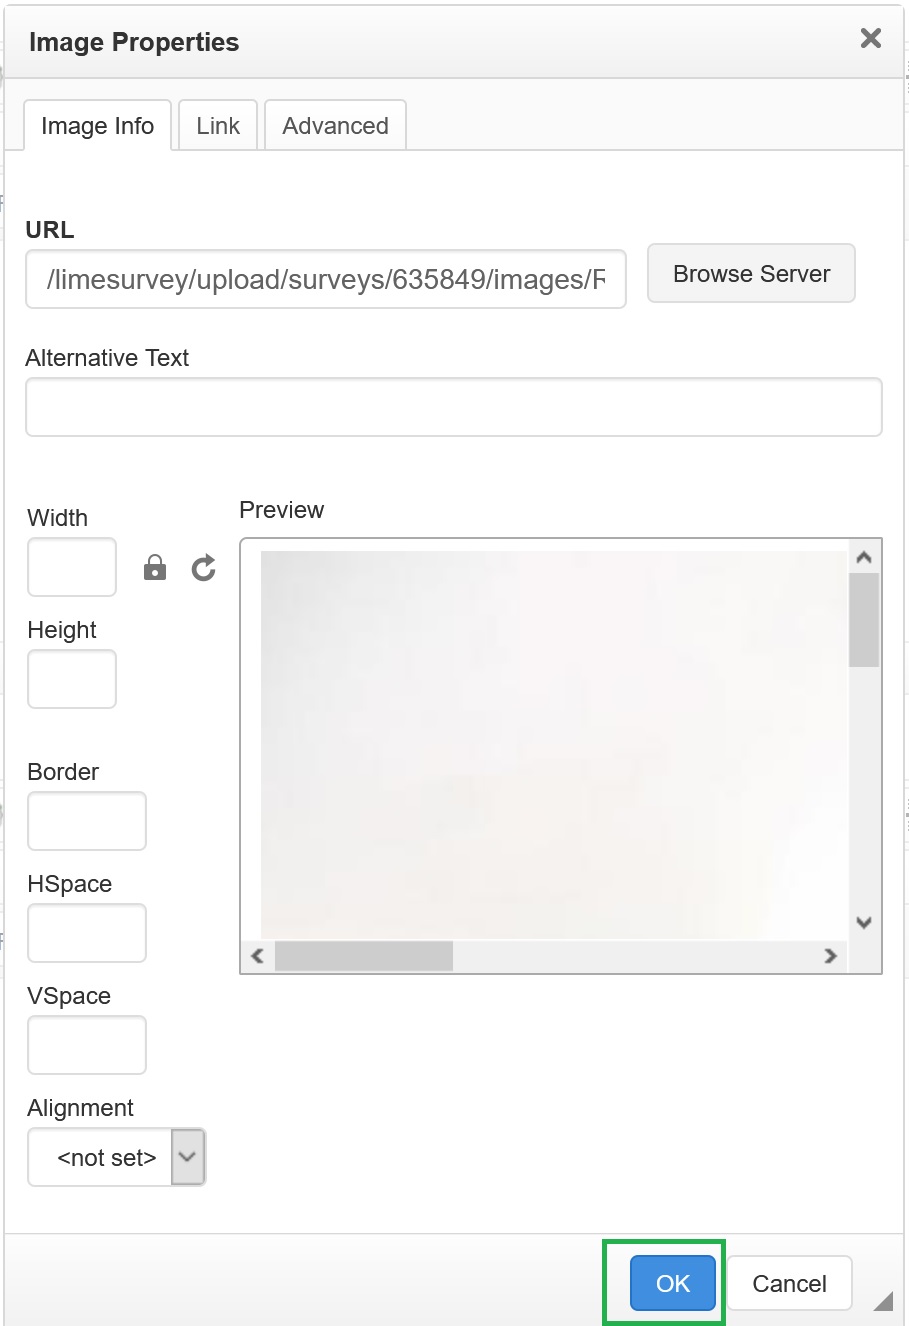Click the preview vertical scrollbar thumb

pyautogui.click(x=864, y=620)
